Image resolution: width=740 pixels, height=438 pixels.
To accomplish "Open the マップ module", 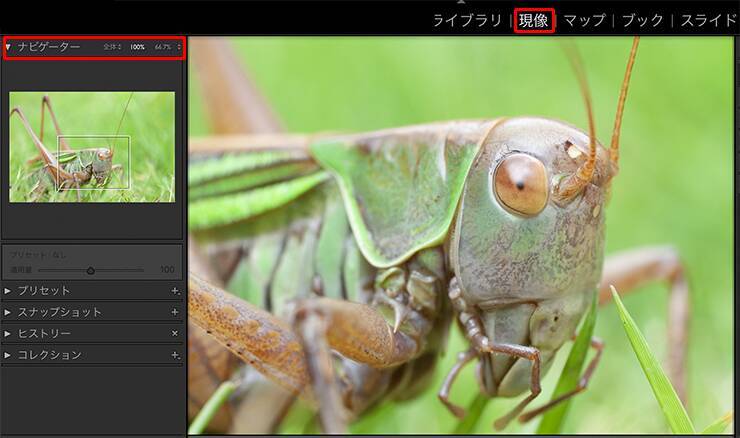I will pyautogui.click(x=583, y=20).
